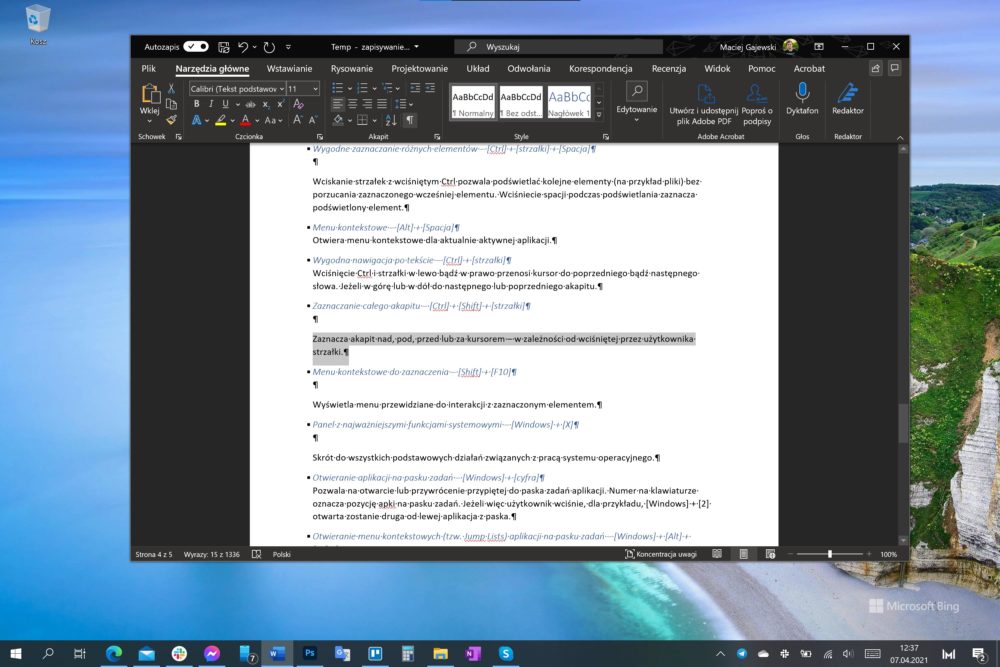1000x667 pixels.
Task: Copy selection to clipboard
Action: (x=171, y=104)
